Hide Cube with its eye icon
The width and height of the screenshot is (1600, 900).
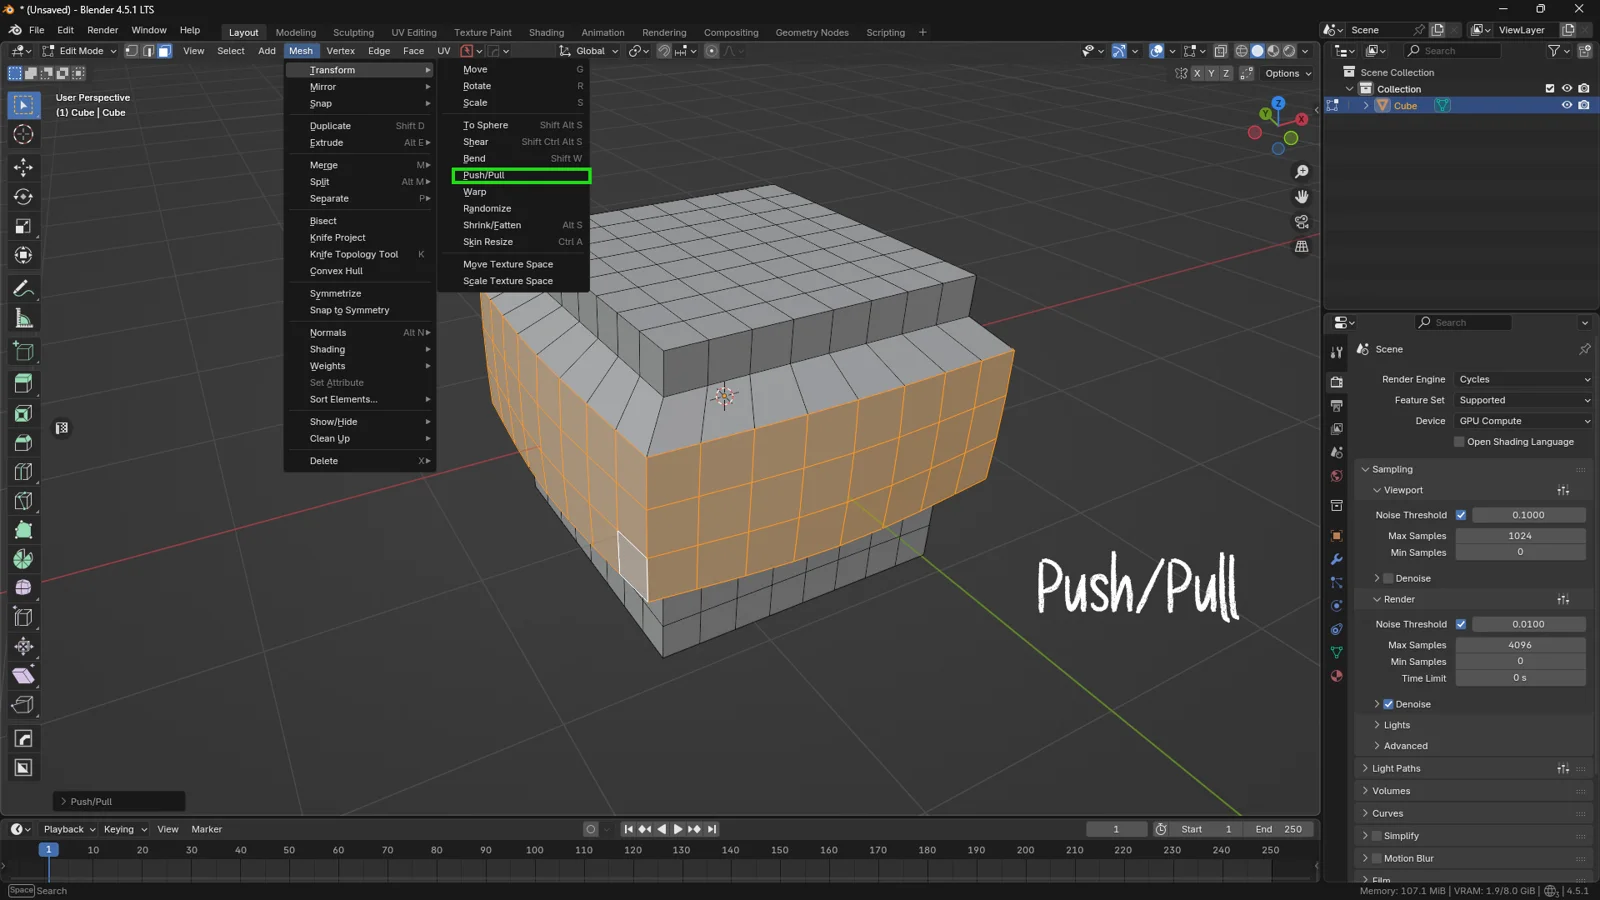[x=1567, y=106]
